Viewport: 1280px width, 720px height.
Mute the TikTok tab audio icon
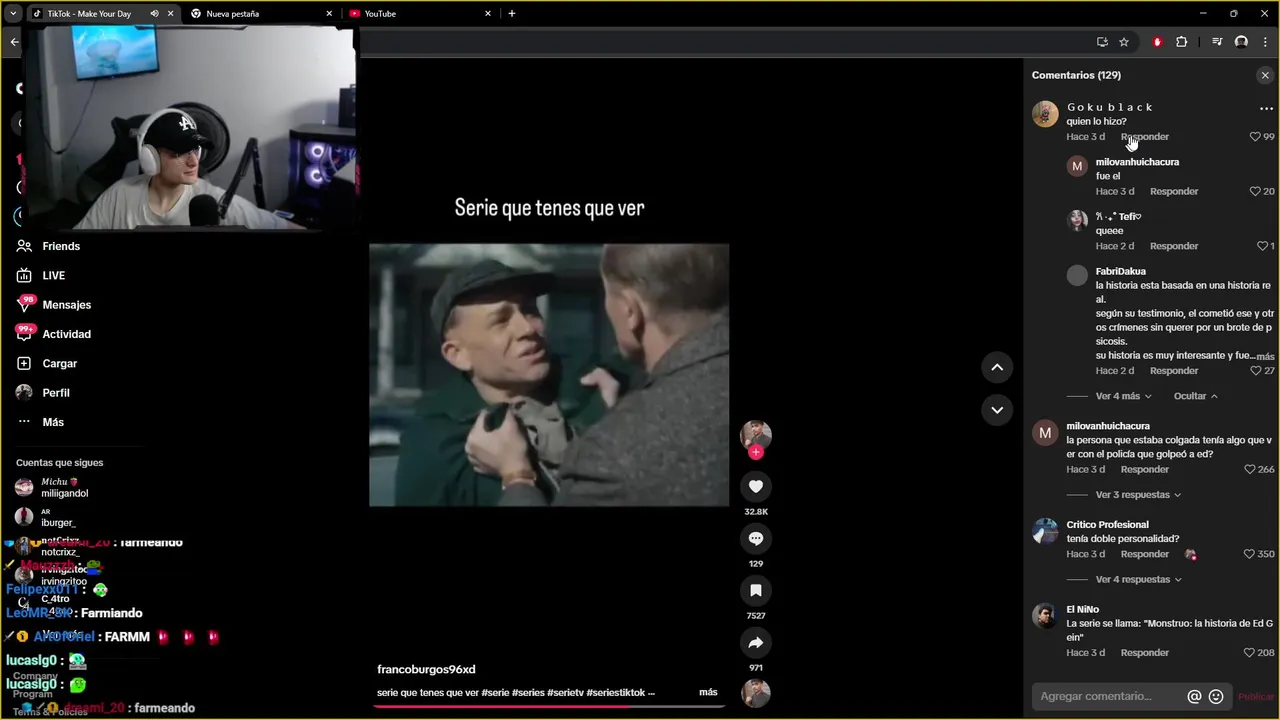click(154, 14)
